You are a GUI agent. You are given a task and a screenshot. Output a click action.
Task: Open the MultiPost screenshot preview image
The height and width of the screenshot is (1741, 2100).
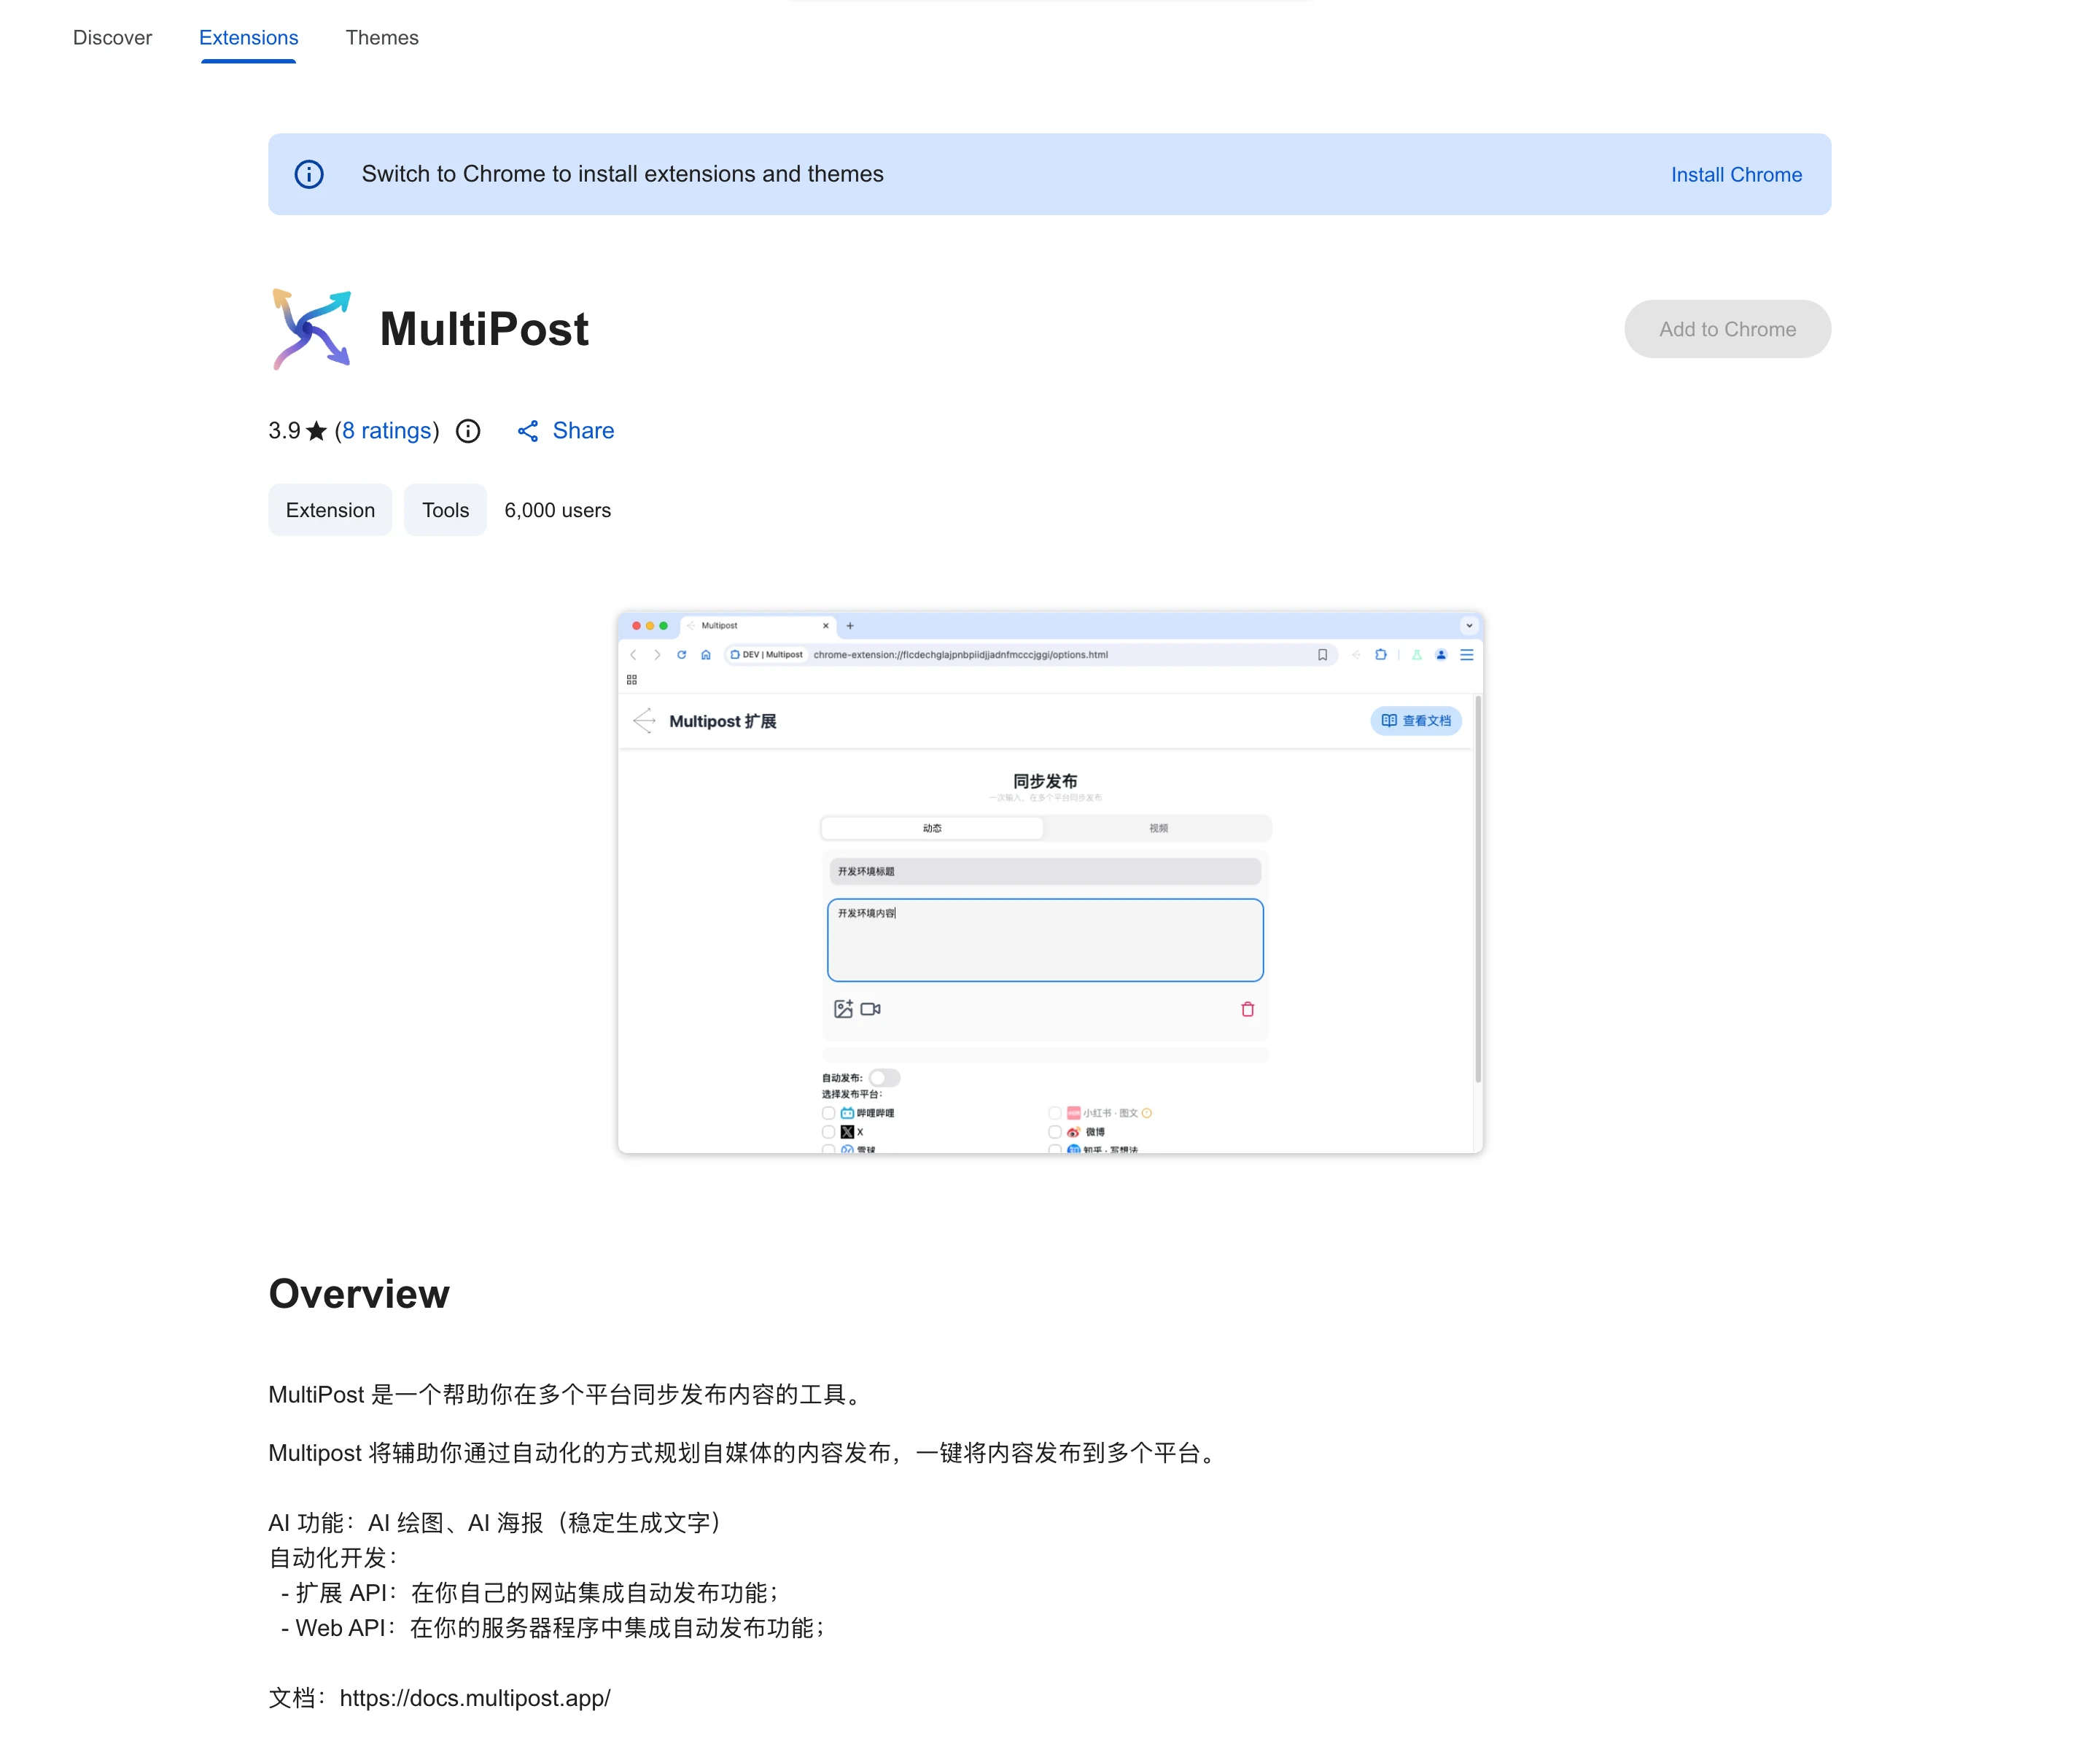coord(1050,882)
